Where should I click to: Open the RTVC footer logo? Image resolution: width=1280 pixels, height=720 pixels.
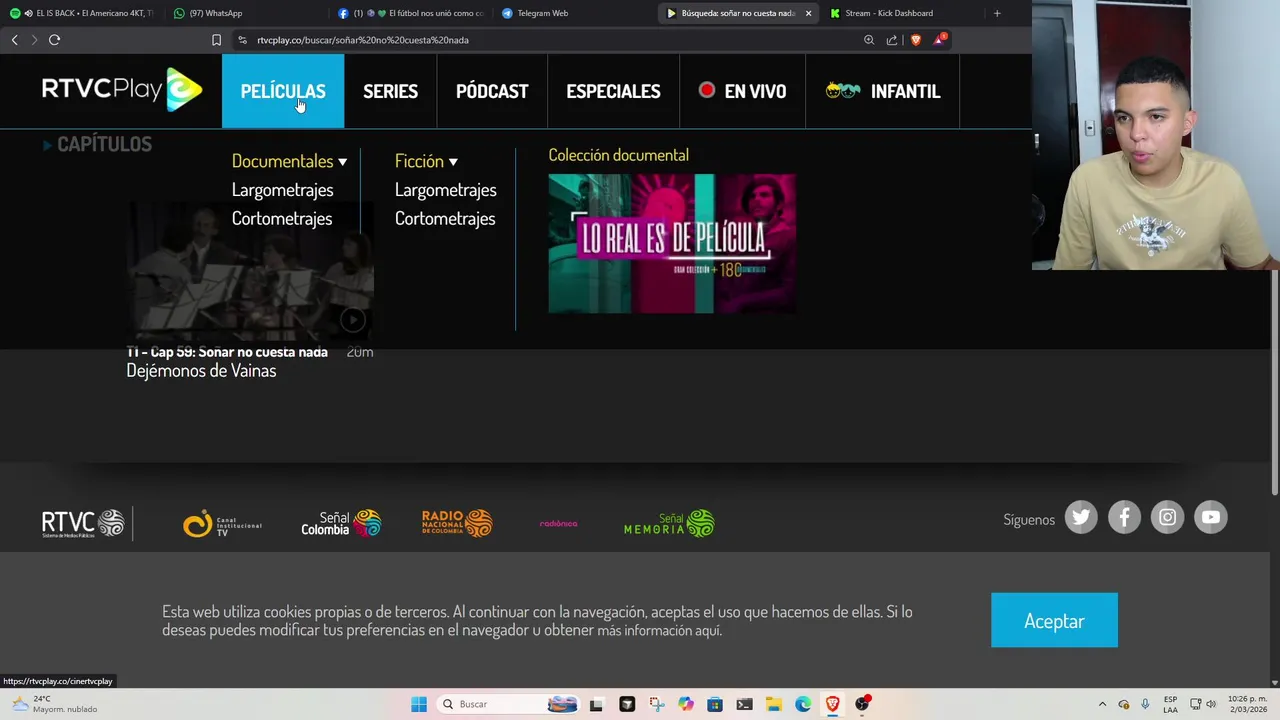click(83, 523)
